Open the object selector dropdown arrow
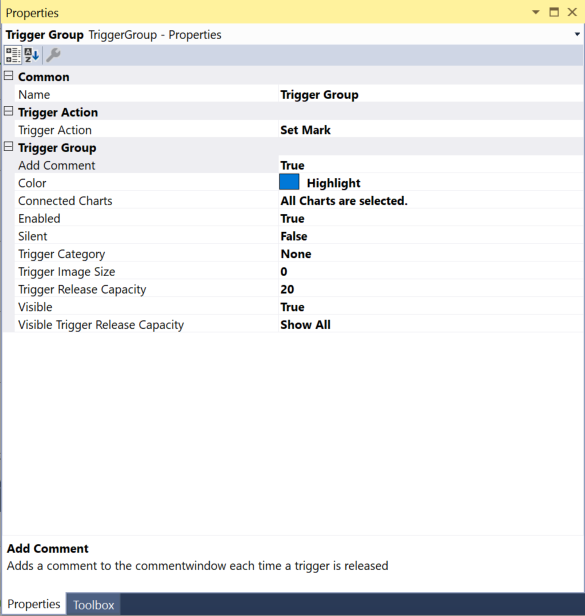This screenshot has width=585, height=616. [x=577, y=35]
